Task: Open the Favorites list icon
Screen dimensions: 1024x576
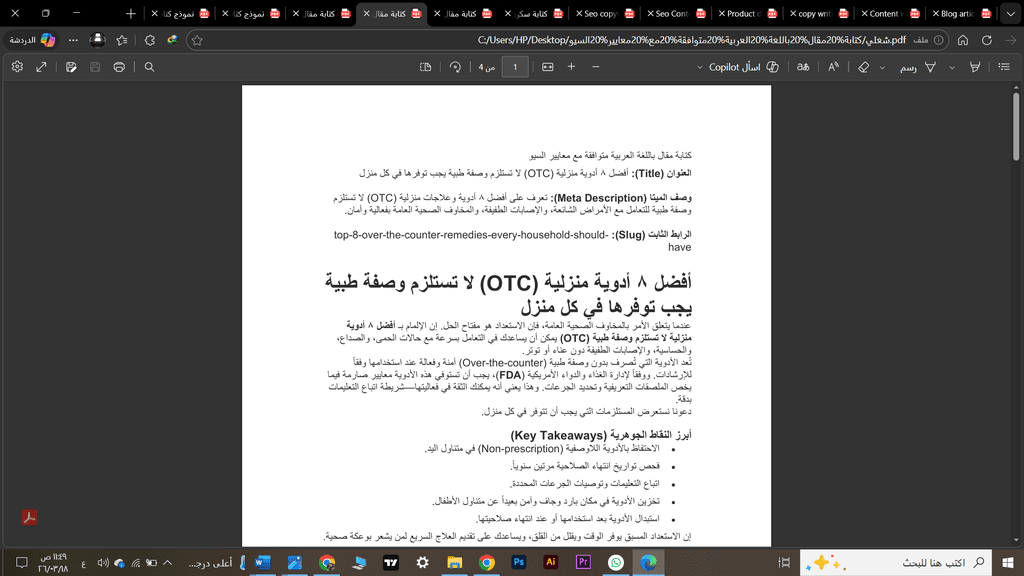Action: (x=121, y=40)
